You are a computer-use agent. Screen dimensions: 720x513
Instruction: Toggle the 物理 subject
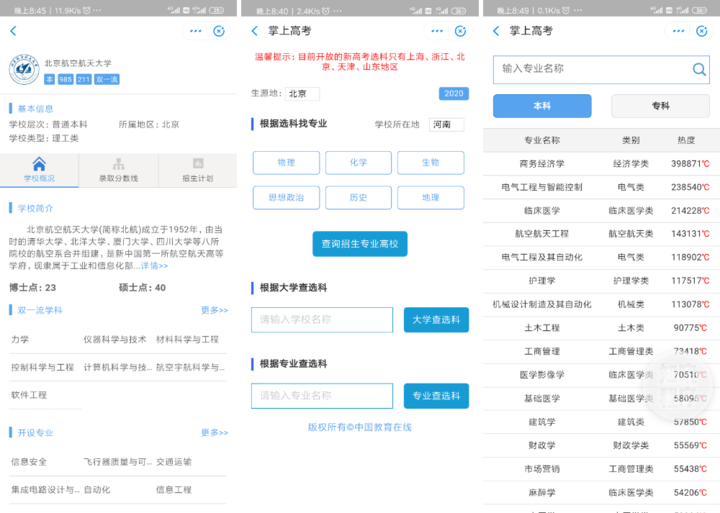tap(286, 163)
